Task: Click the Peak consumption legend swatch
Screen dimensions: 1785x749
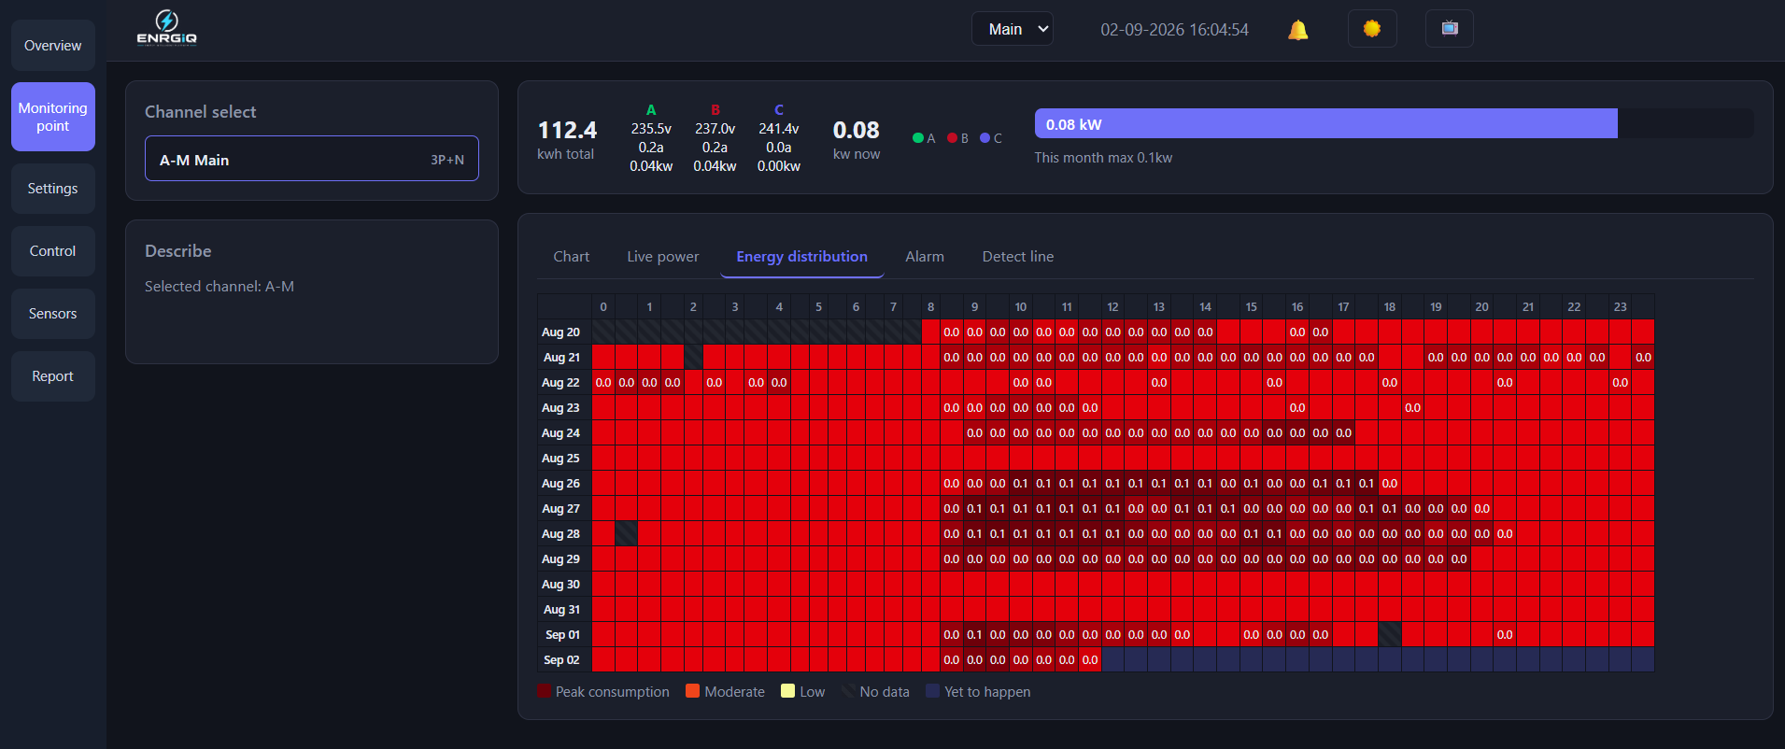Action: pos(545,691)
